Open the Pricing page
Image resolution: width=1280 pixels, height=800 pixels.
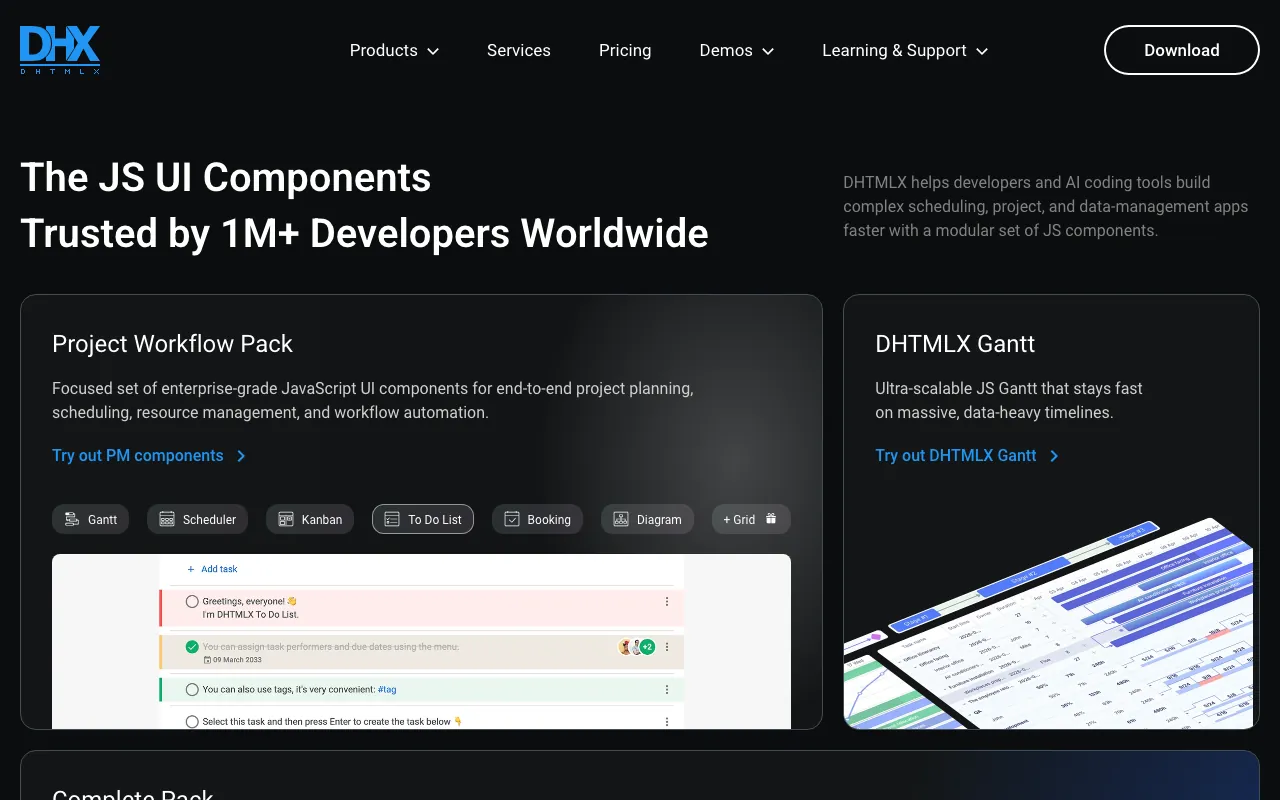(625, 50)
